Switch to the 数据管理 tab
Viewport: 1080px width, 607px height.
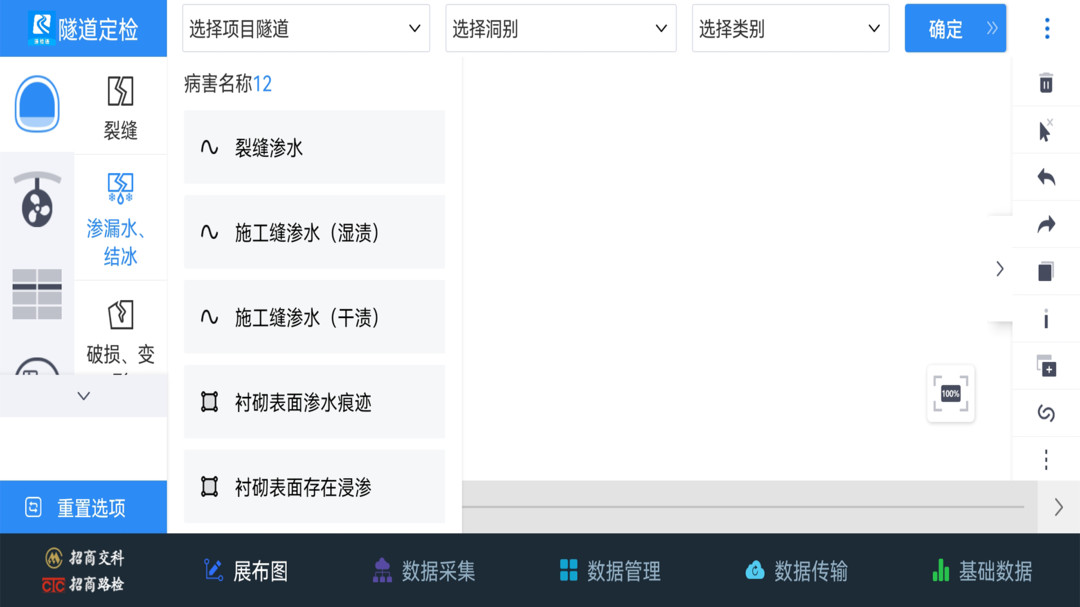pos(609,571)
